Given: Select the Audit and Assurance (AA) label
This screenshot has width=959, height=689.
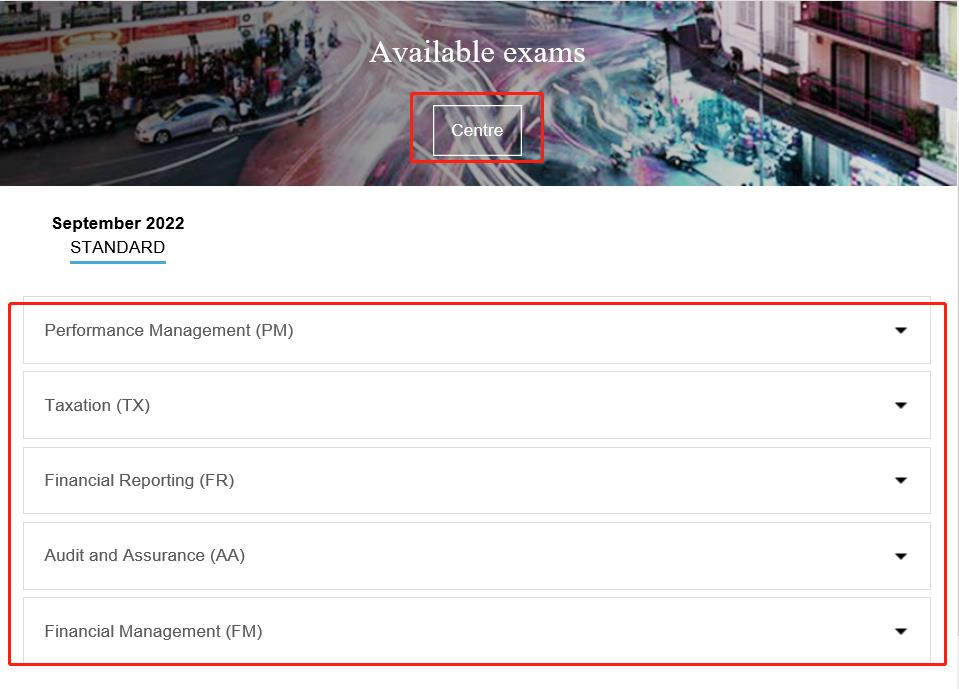Looking at the screenshot, I should (144, 555).
